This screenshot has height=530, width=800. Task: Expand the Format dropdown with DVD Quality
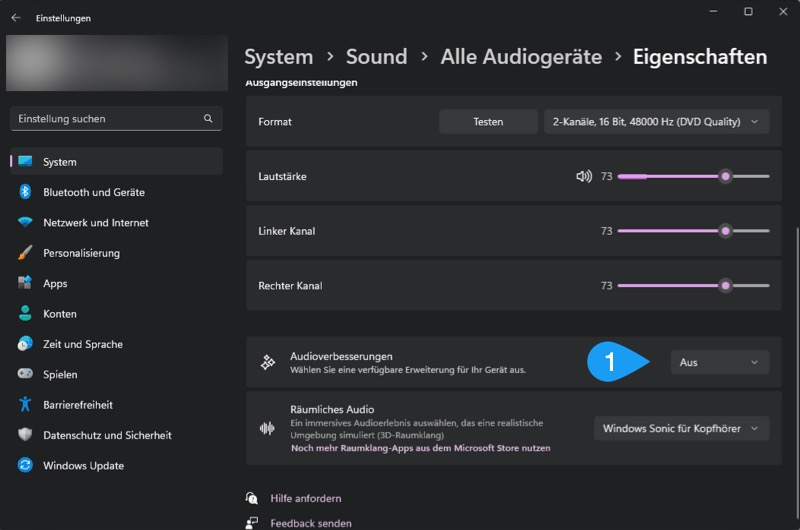(656, 122)
